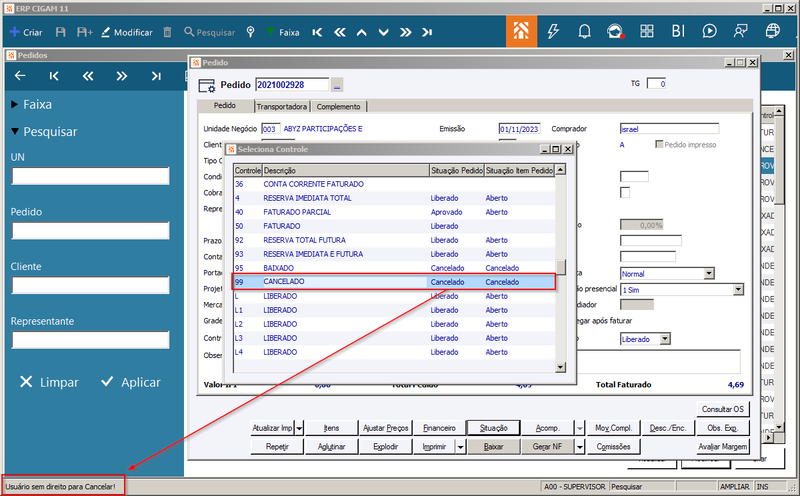Click the location pin icon
800x496 pixels.
click(251, 32)
